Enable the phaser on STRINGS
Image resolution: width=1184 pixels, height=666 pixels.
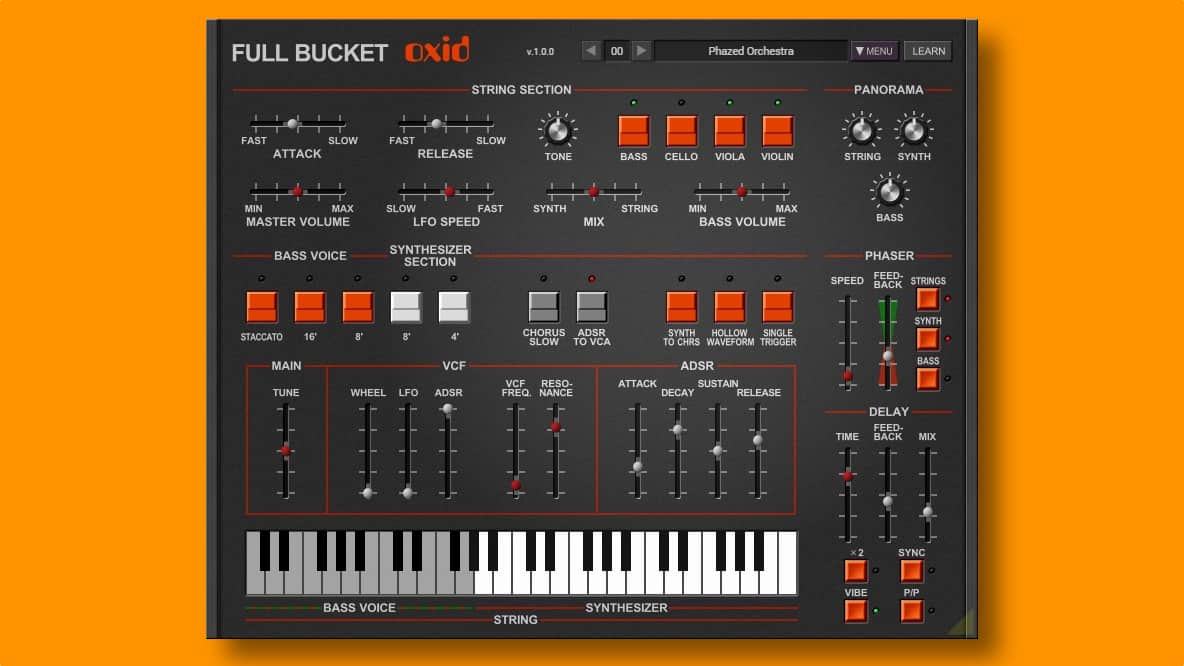(927, 297)
